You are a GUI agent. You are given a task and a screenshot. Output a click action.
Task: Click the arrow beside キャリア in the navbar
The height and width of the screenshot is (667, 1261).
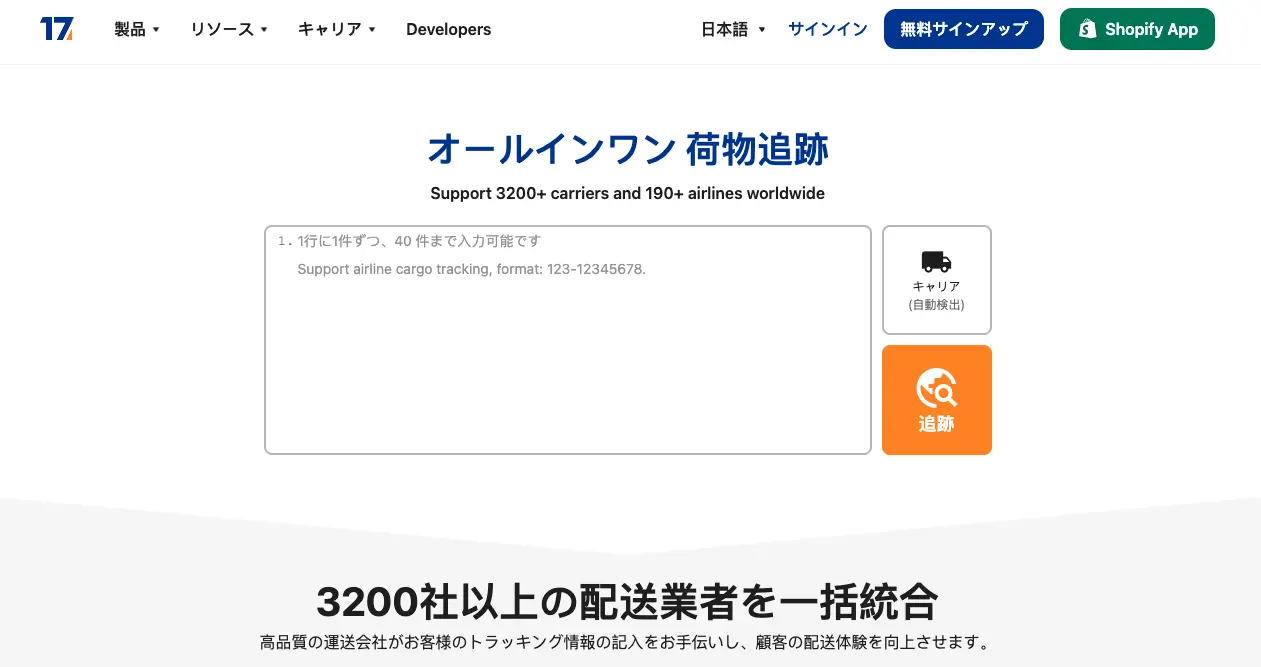[x=372, y=30]
